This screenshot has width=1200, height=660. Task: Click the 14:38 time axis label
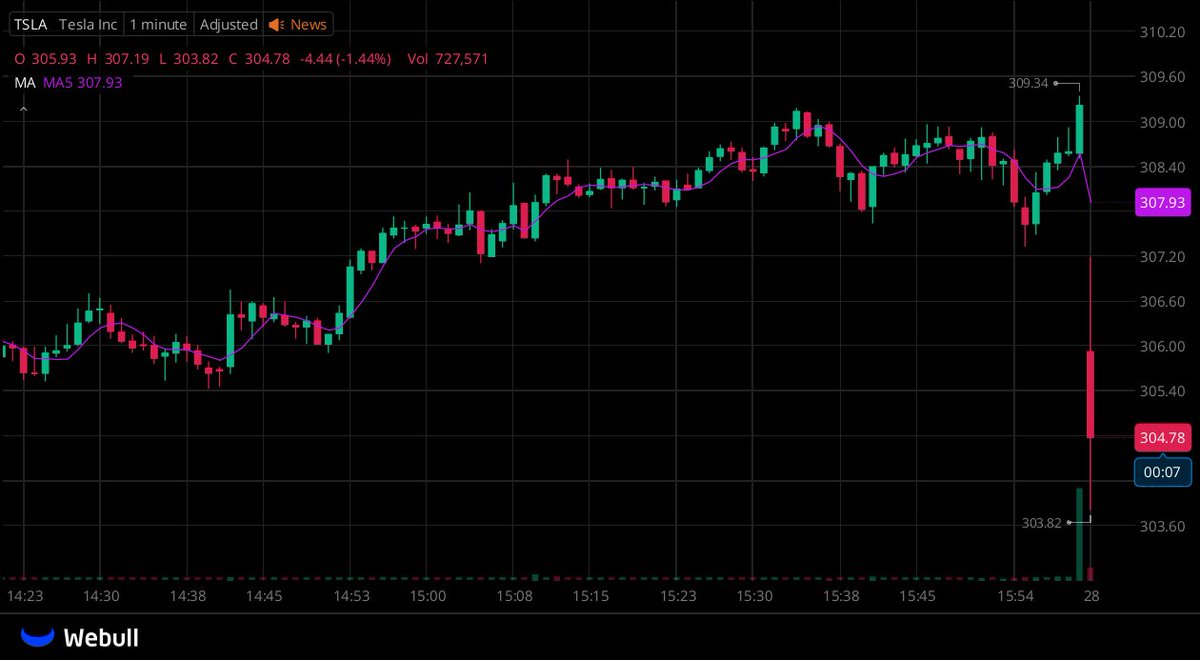point(189,595)
